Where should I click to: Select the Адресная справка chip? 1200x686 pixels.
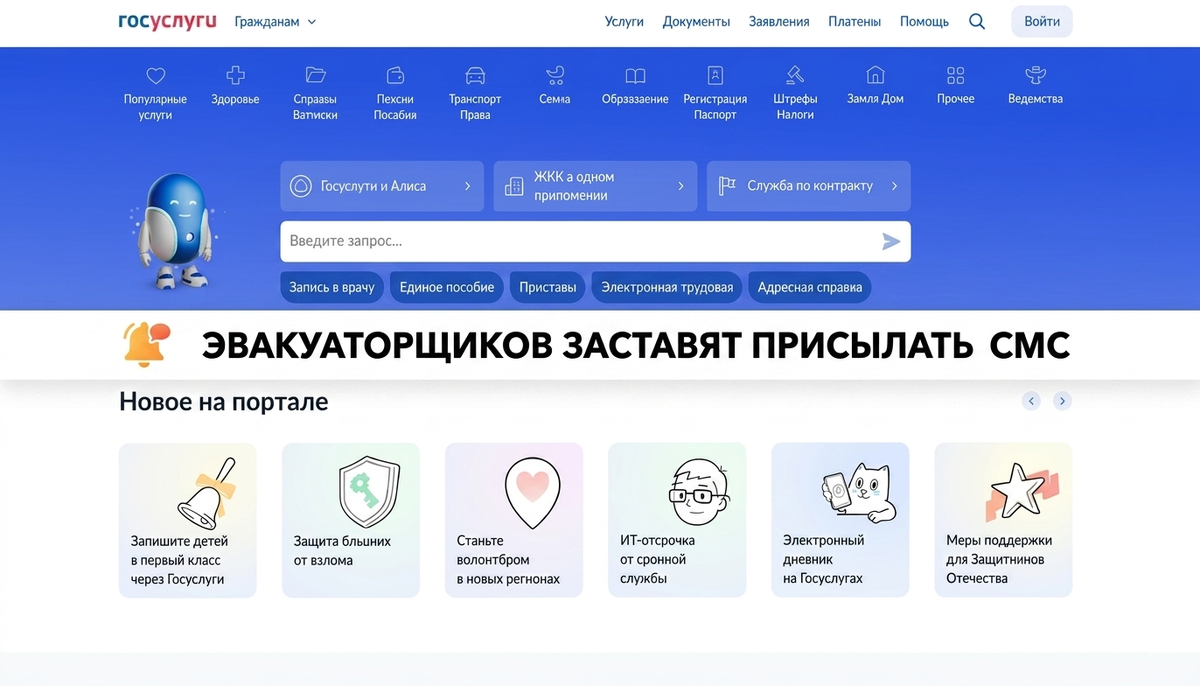[810, 287]
